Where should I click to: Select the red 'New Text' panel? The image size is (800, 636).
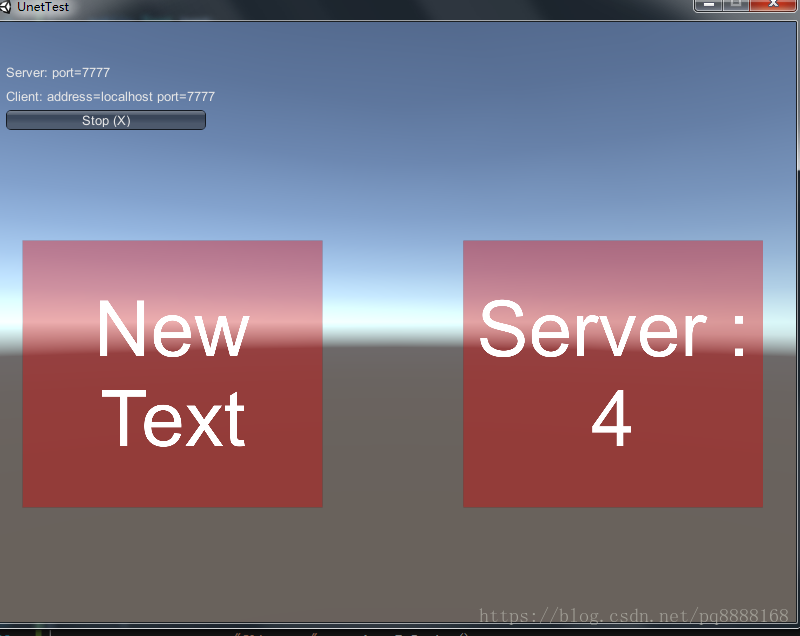172,374
